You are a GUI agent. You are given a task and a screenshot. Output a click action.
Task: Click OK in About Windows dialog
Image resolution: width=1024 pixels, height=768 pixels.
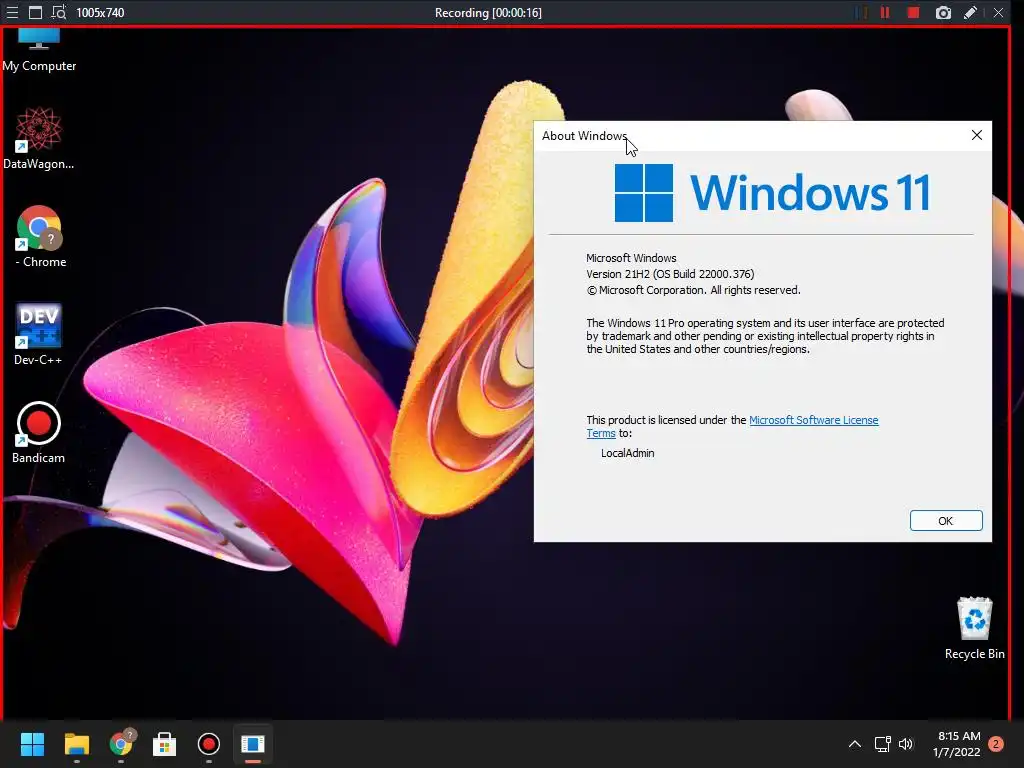946,520
